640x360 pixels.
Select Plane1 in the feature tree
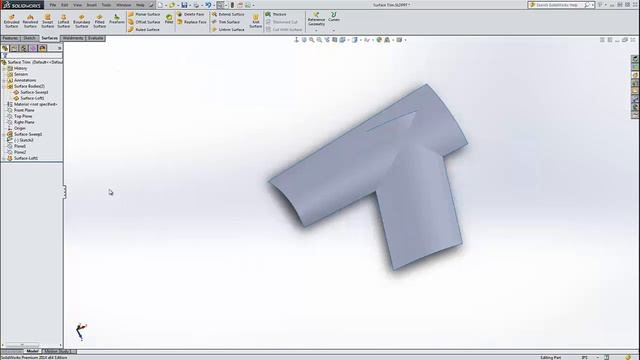pyautogui.click(x=20, y=146)
